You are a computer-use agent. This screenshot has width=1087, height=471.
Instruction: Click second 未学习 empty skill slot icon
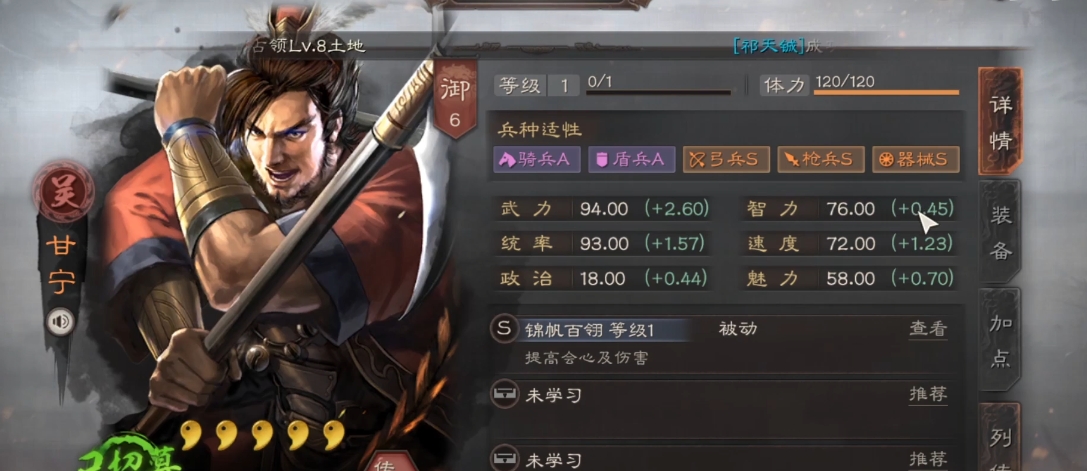[503, 459]
